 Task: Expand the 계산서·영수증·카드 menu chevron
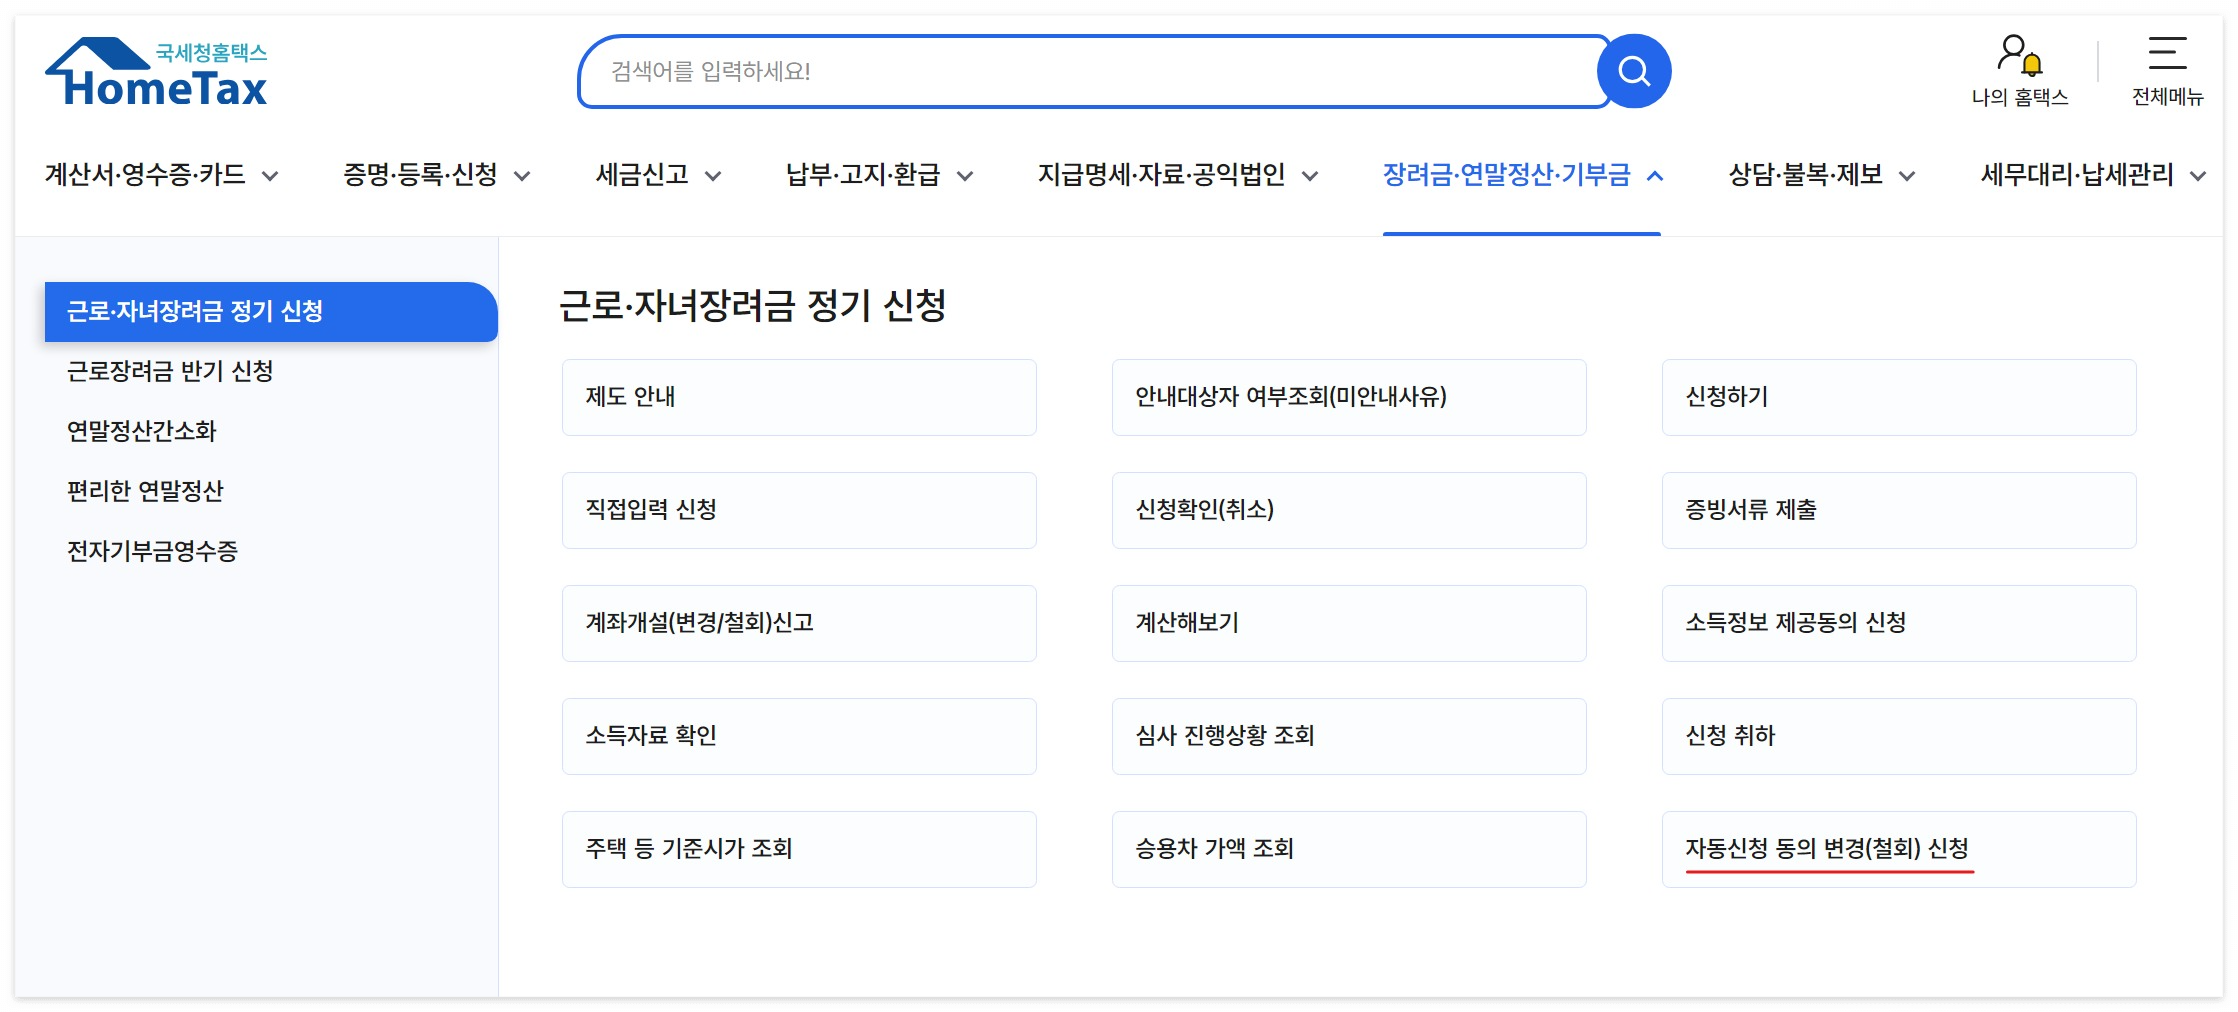click(x=270, y=174)
